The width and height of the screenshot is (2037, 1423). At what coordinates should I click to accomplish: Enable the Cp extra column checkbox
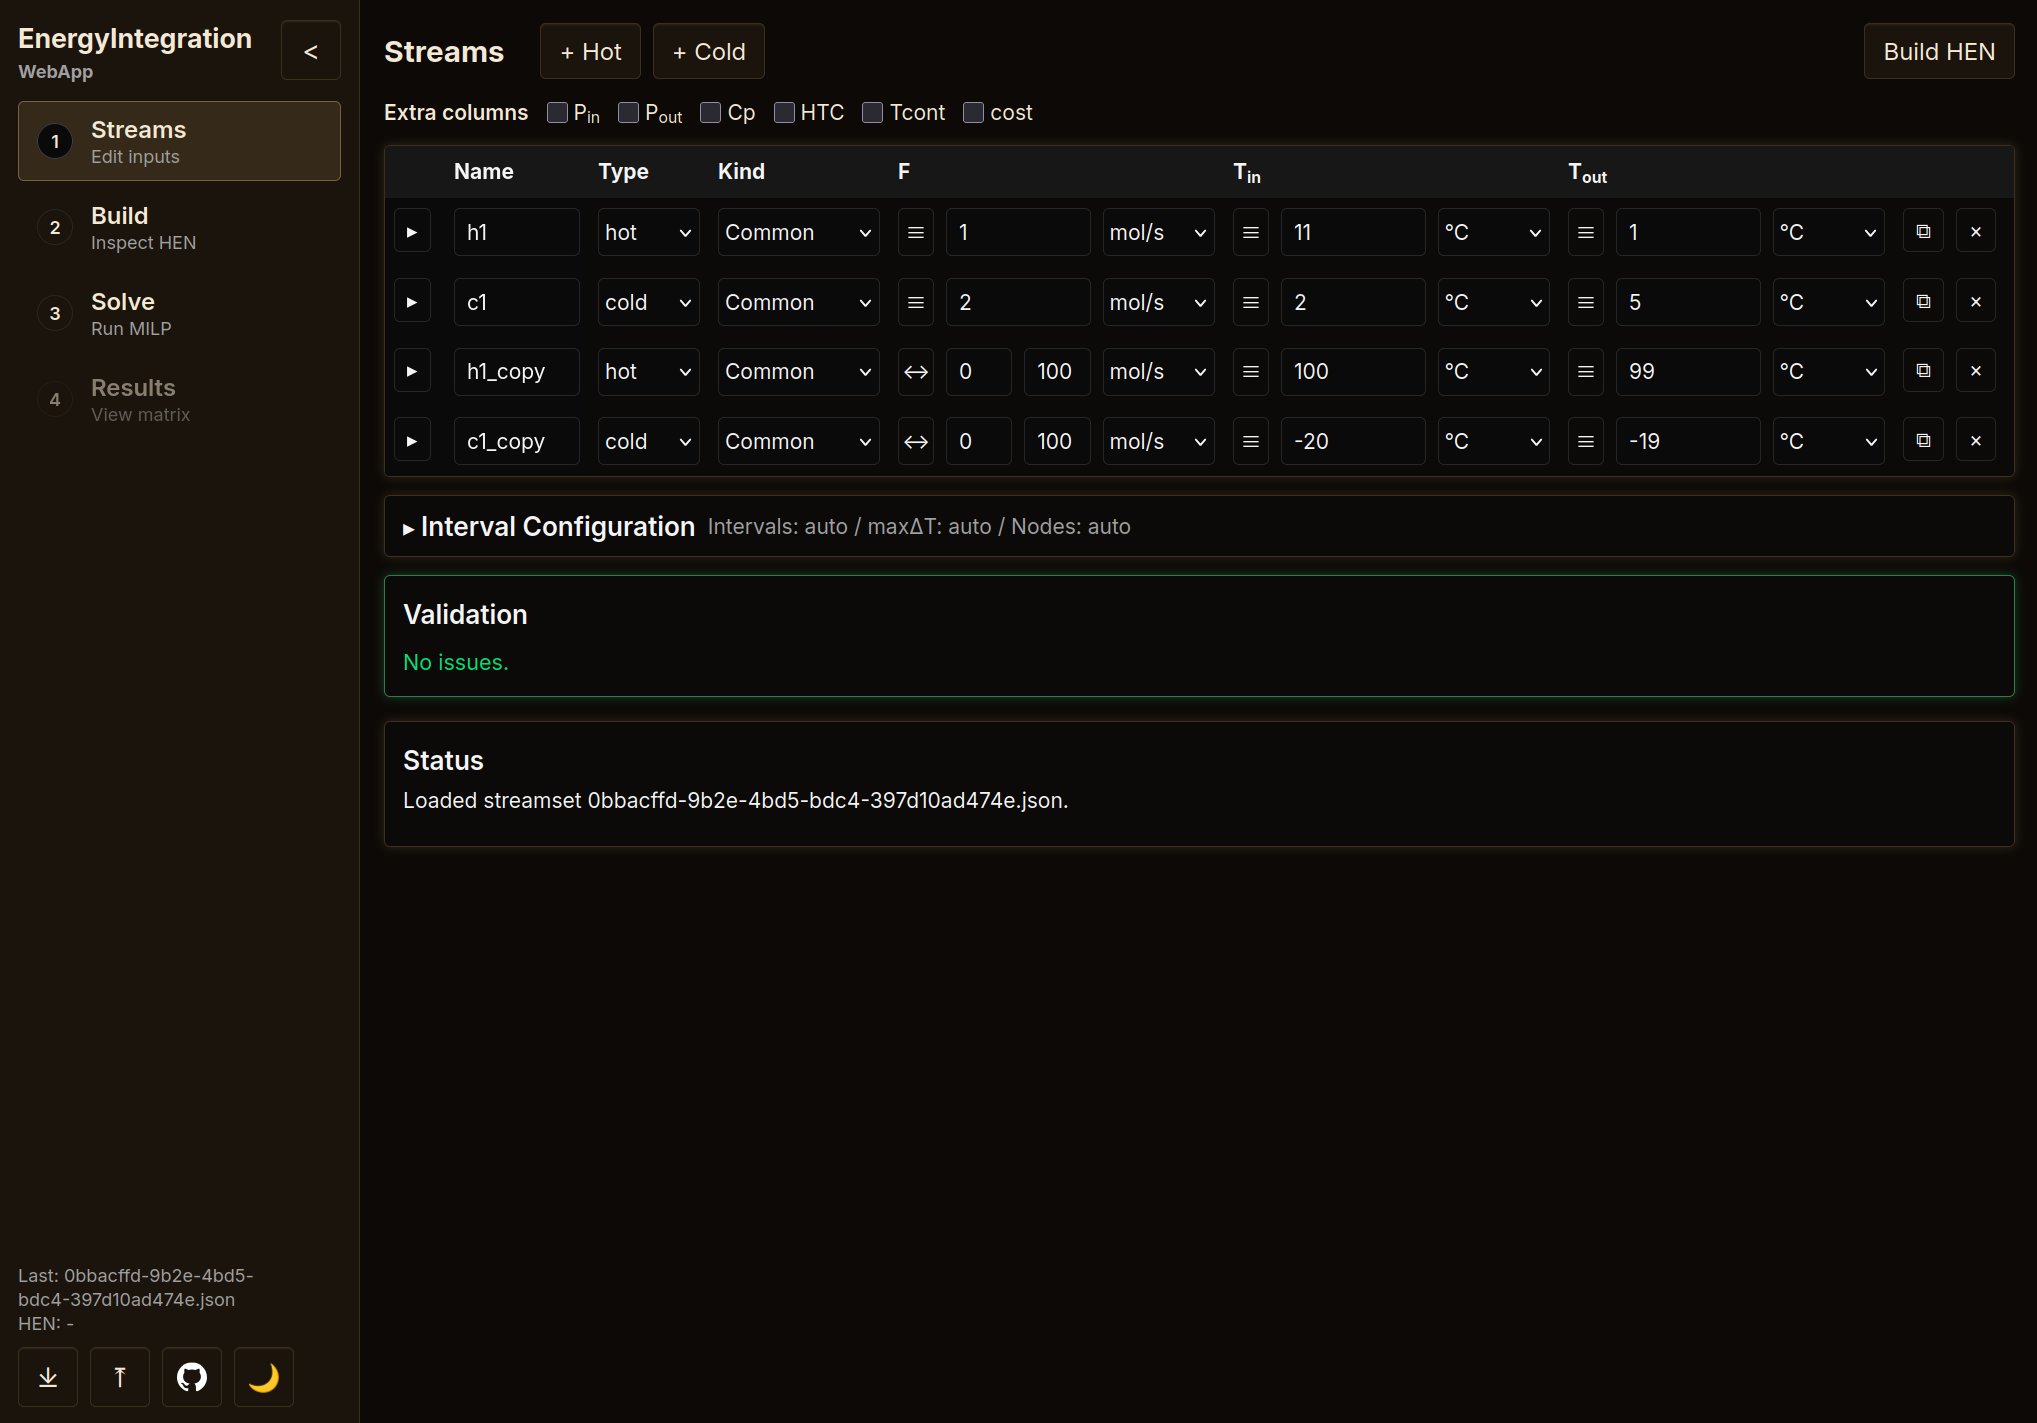(711, 112)
